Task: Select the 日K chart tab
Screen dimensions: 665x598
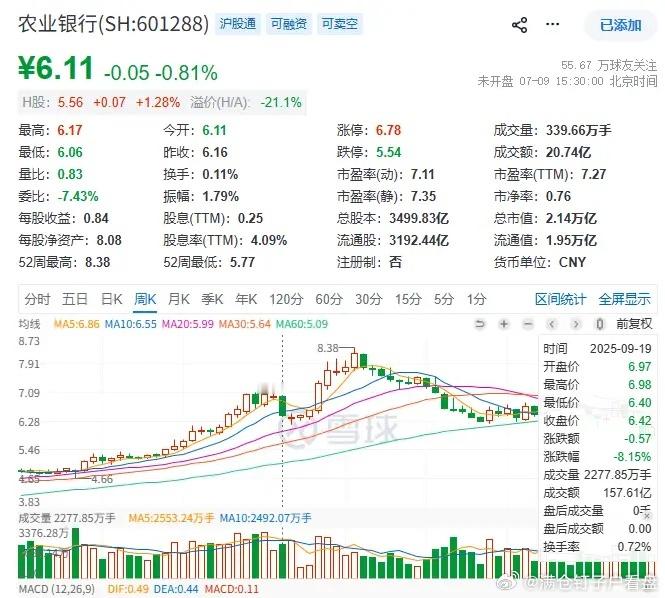Action: click(x=112, y=299)
